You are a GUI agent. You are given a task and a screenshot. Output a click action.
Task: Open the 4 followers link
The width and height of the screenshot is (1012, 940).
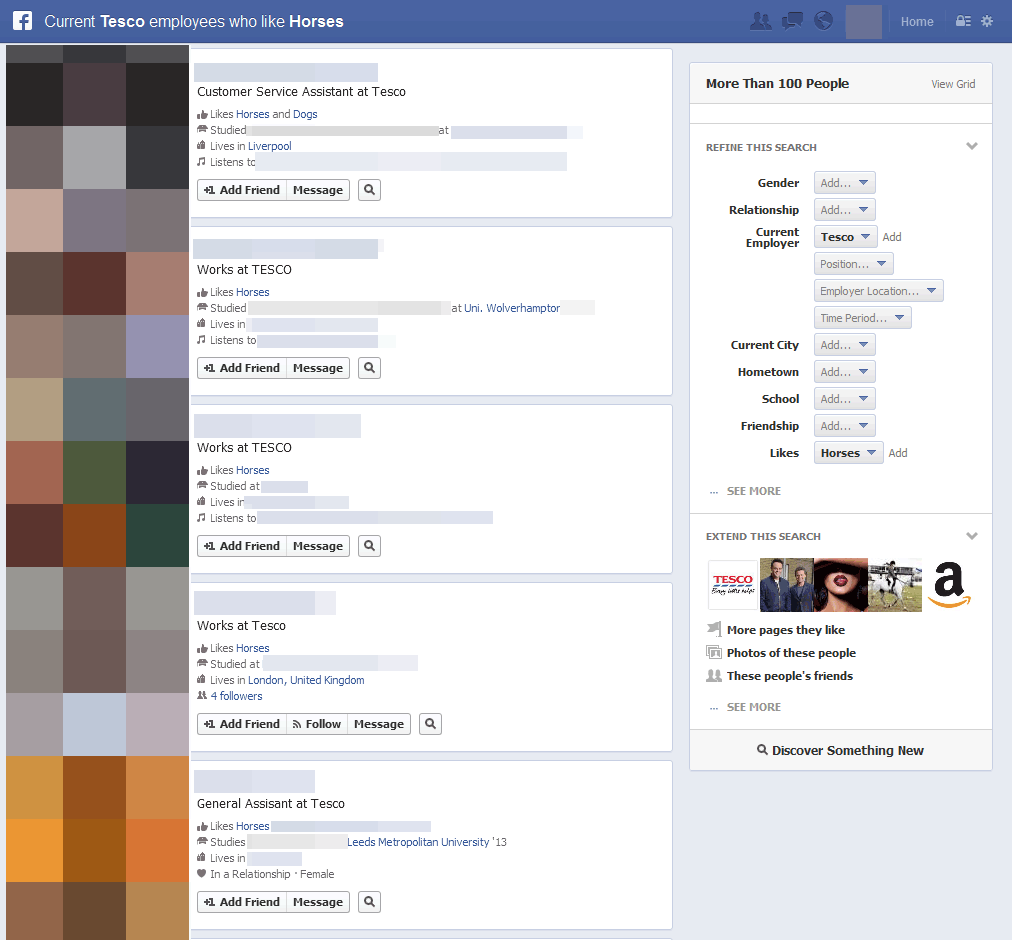(x=236, y=696)
